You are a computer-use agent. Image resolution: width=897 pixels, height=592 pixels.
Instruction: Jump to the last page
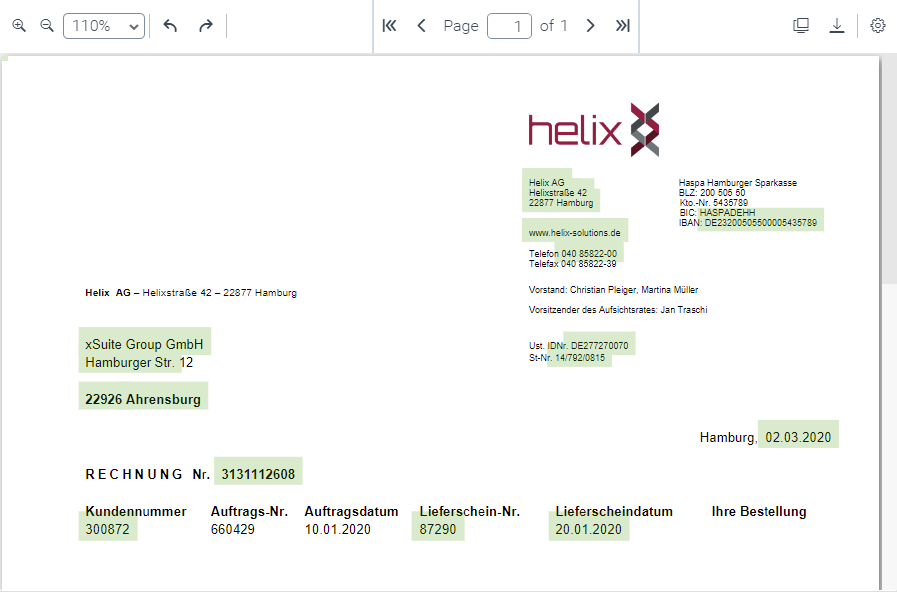[622, 26]
